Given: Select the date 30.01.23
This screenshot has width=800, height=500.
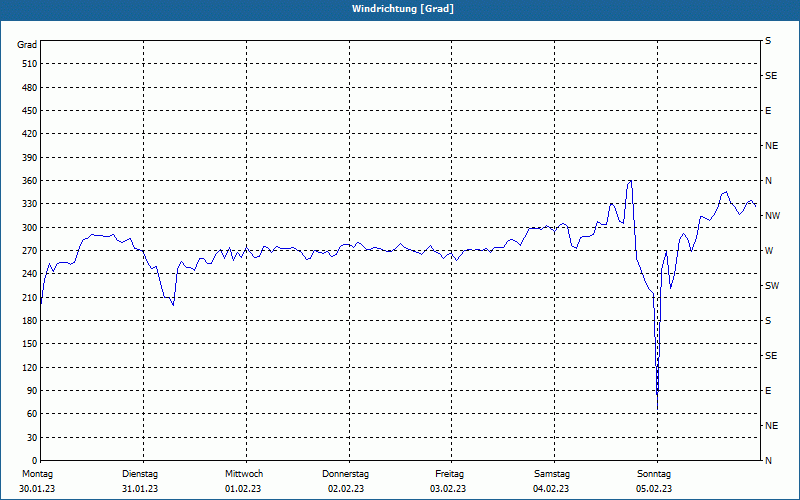Looking at the screenshot, I should point(37,489).
